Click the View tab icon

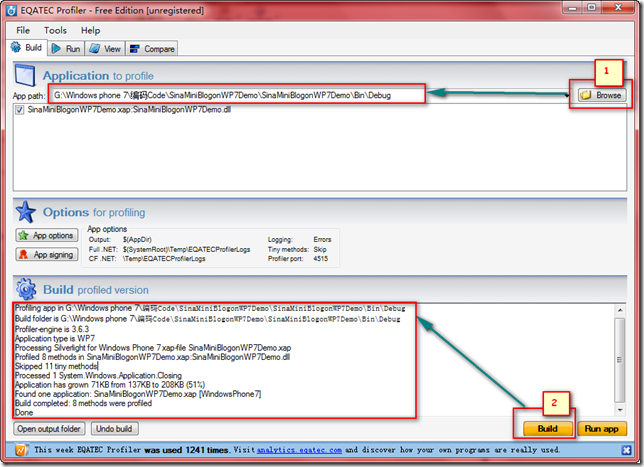[x=94, y=49]
